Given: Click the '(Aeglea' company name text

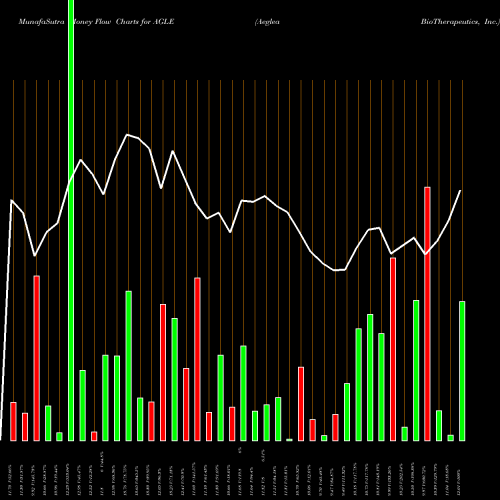Looking at the screenshot, I should pyautogui.click(x=267, y=22).
